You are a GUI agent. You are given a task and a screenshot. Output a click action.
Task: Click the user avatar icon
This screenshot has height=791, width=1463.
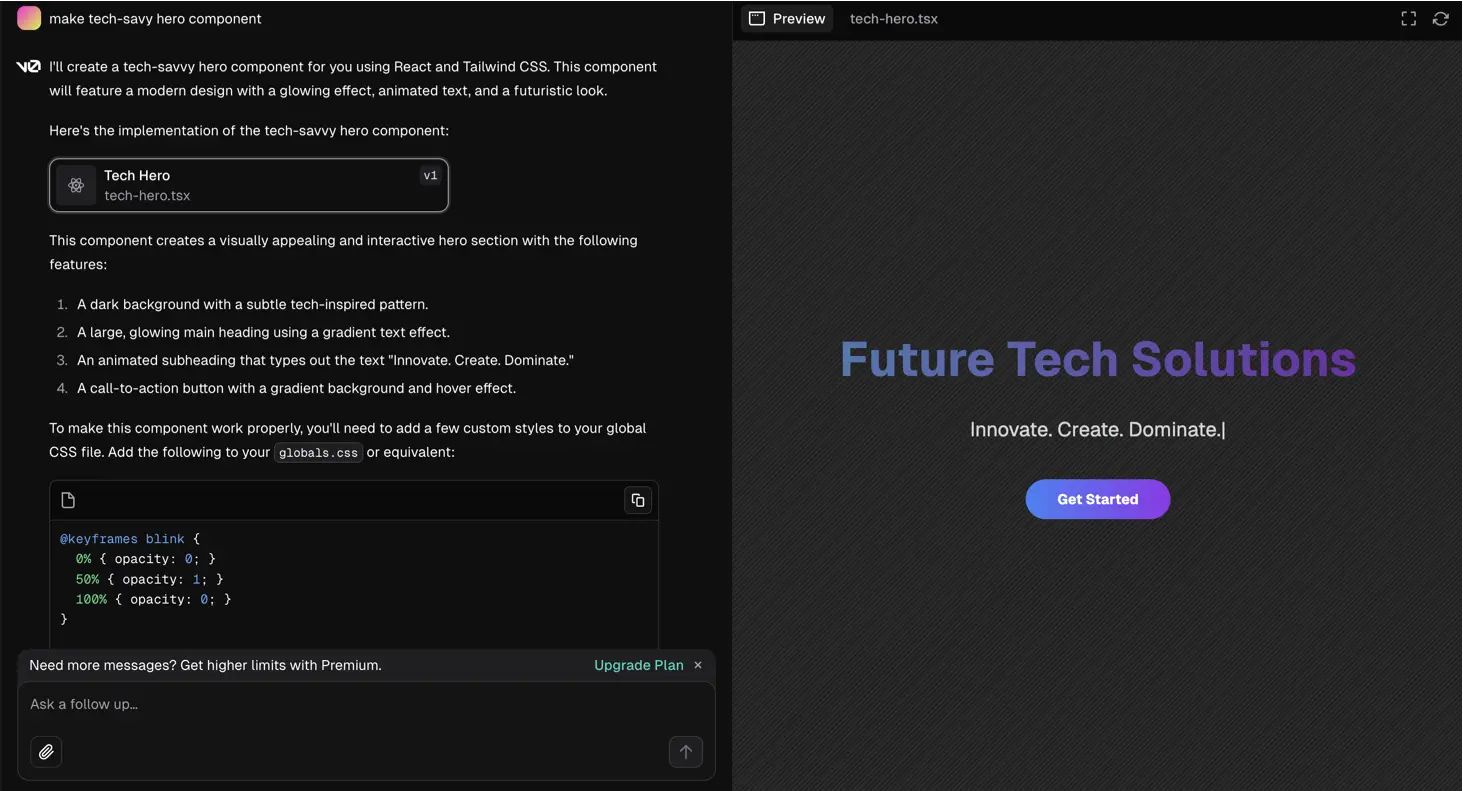coord(29,18)
